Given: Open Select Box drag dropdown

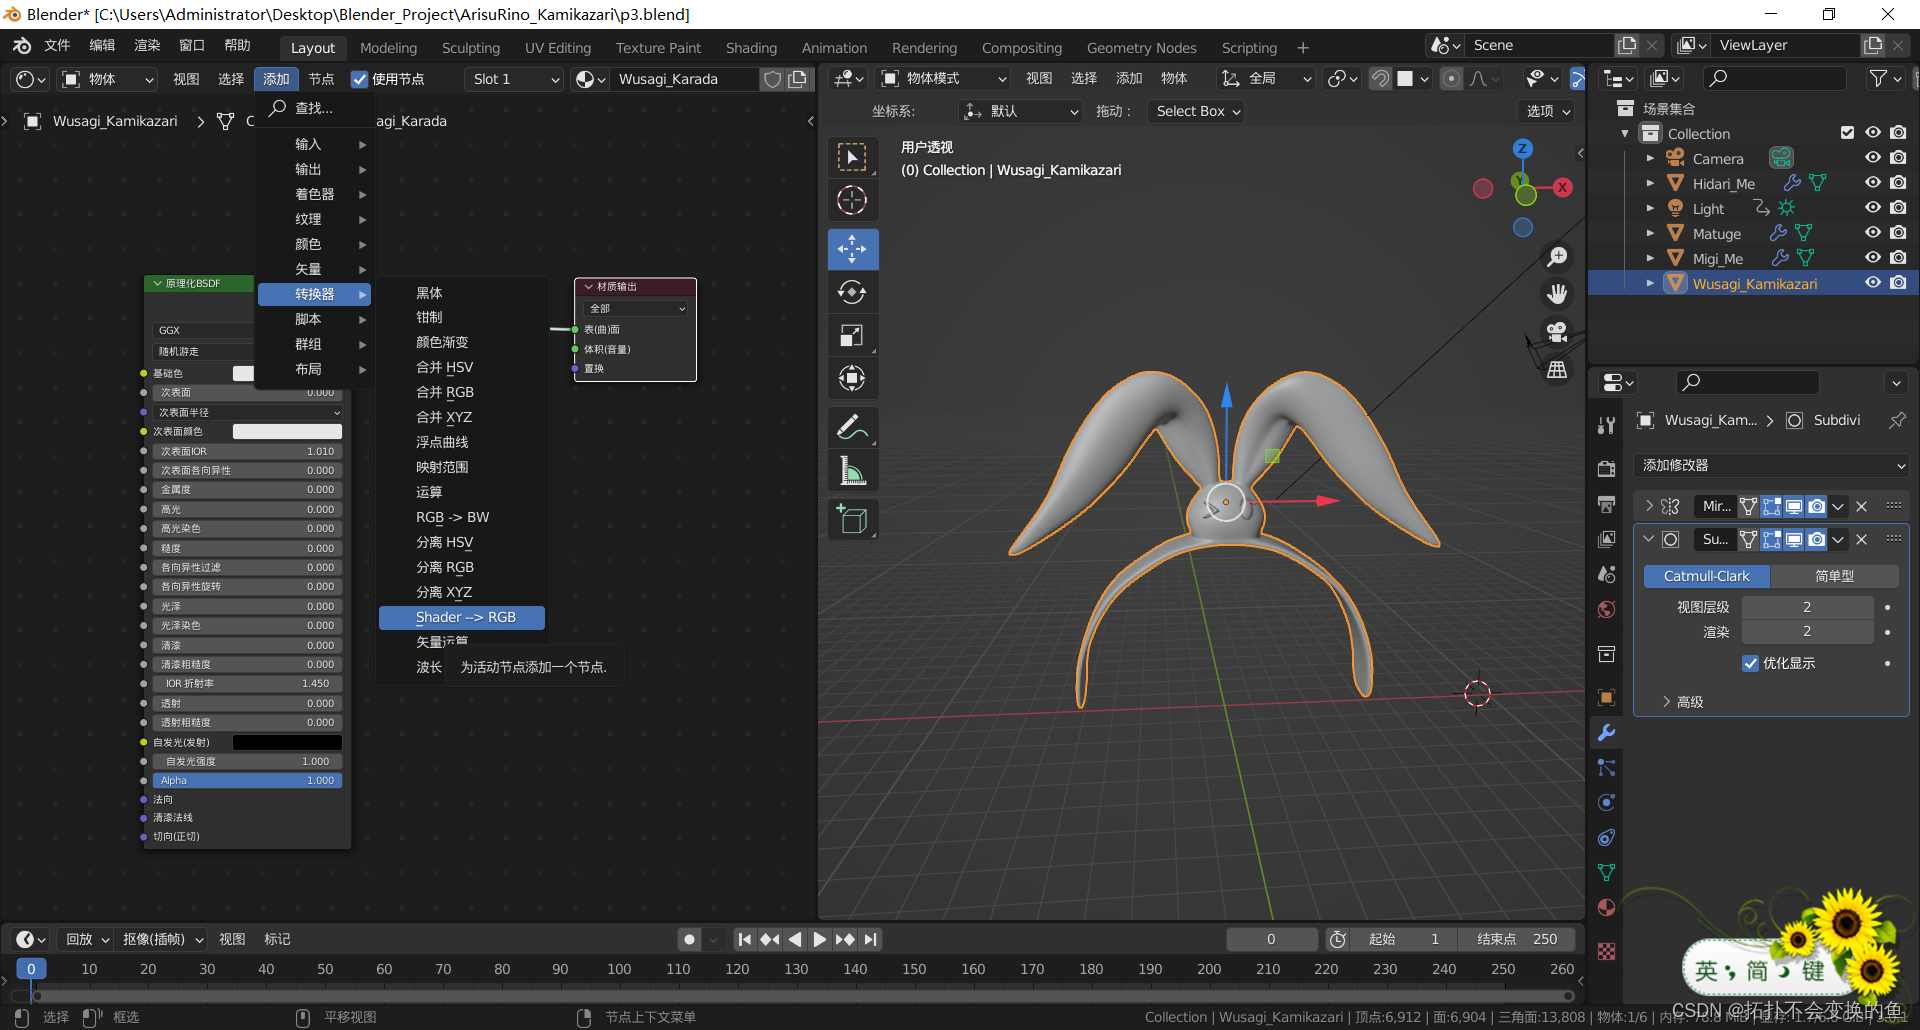Looking at the screenshot, I should [x=1198, y=111].
